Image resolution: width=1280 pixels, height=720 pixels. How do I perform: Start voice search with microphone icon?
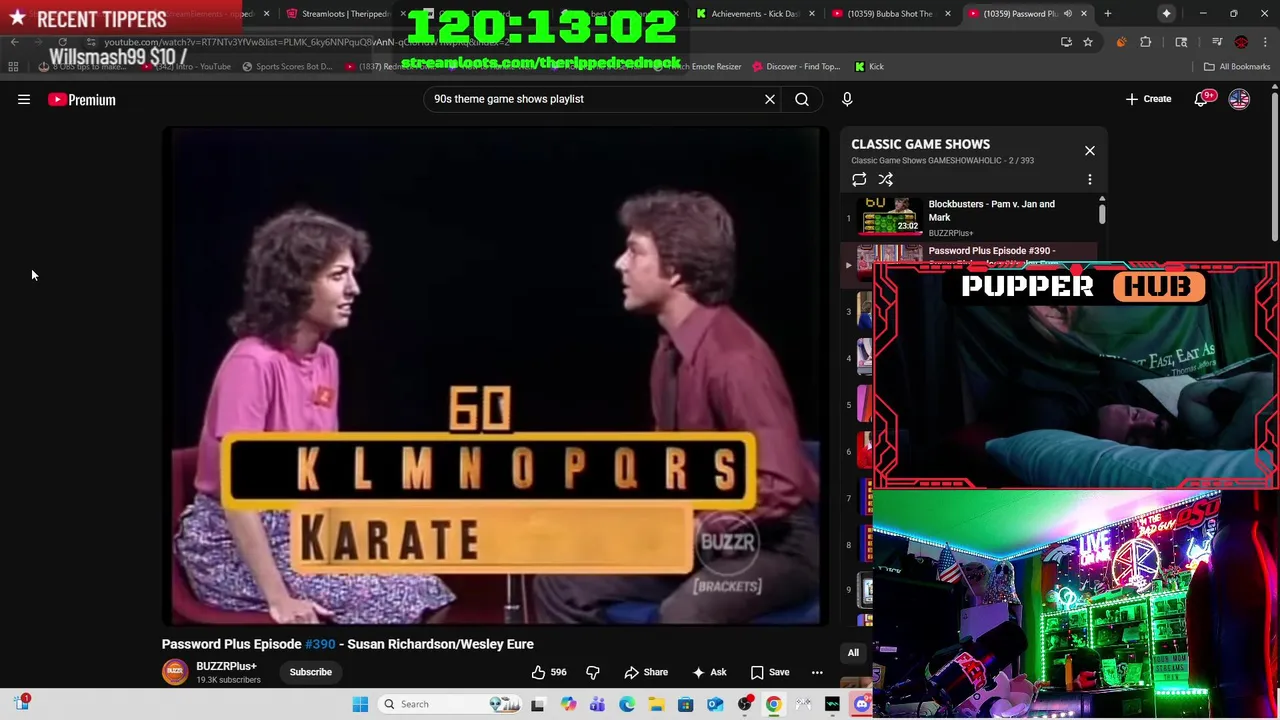(847, 99)
